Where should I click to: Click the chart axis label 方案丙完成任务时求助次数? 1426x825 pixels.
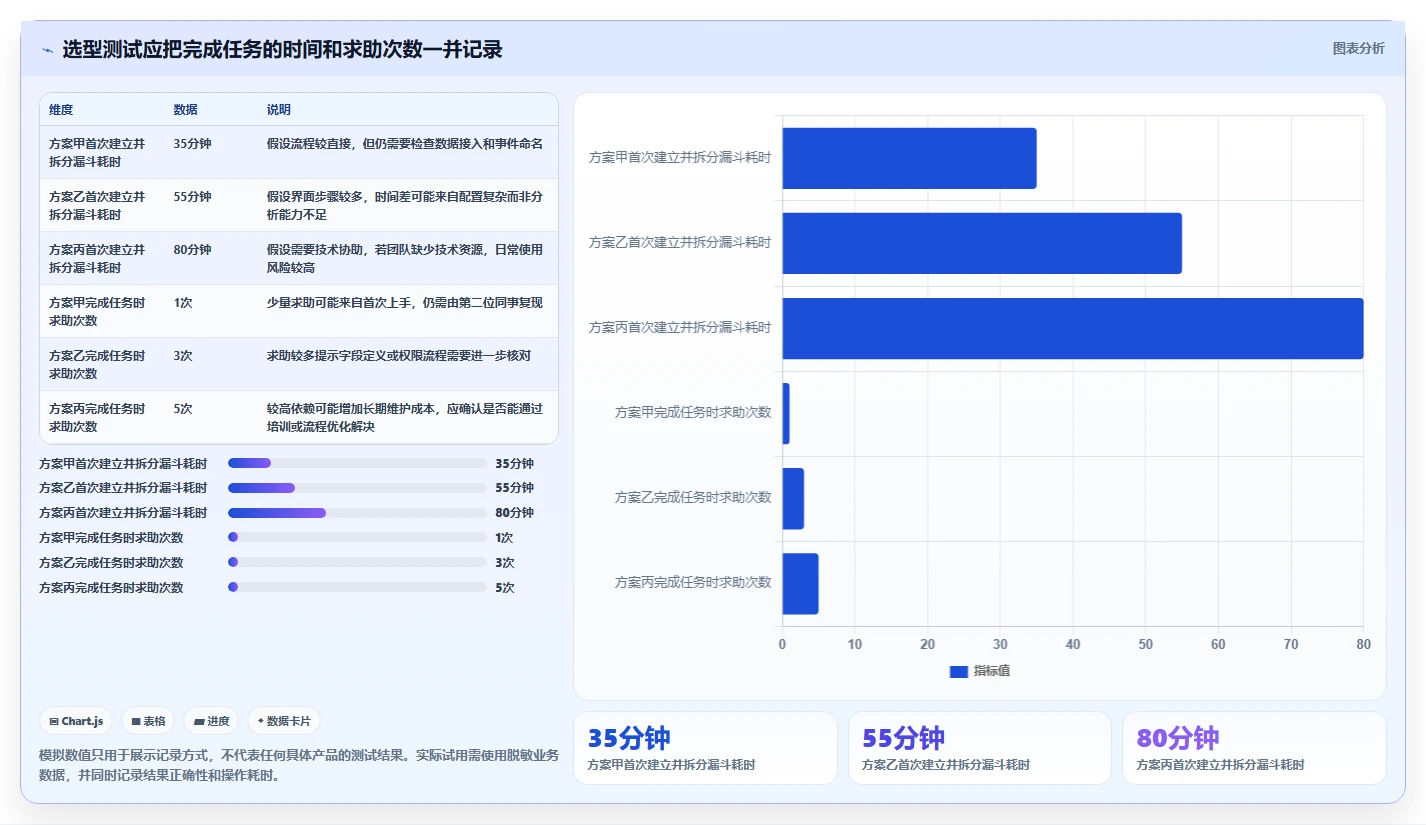(693, 582)
